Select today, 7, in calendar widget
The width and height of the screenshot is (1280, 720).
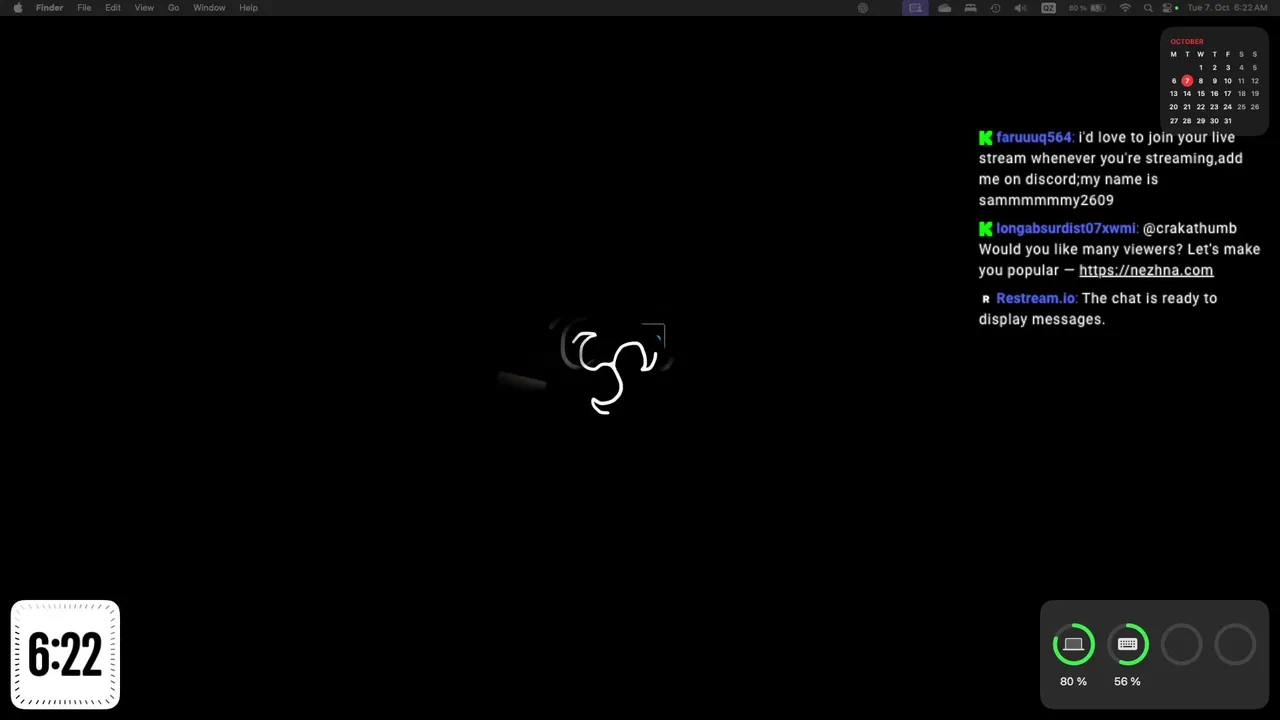pos(1187,81)
